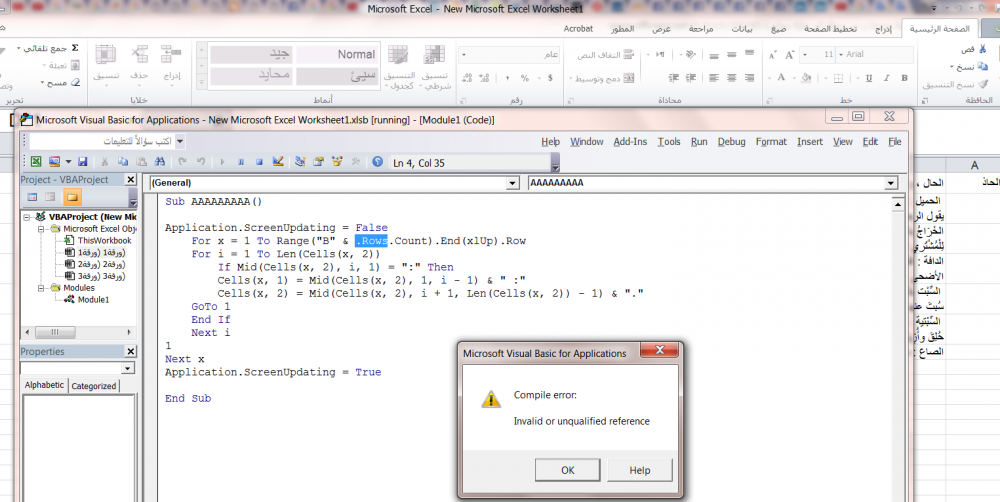This screenshot has width=1000, height=502.
Task: Open the AAAAAAAAA procedure dropdown
Action: 891,183
